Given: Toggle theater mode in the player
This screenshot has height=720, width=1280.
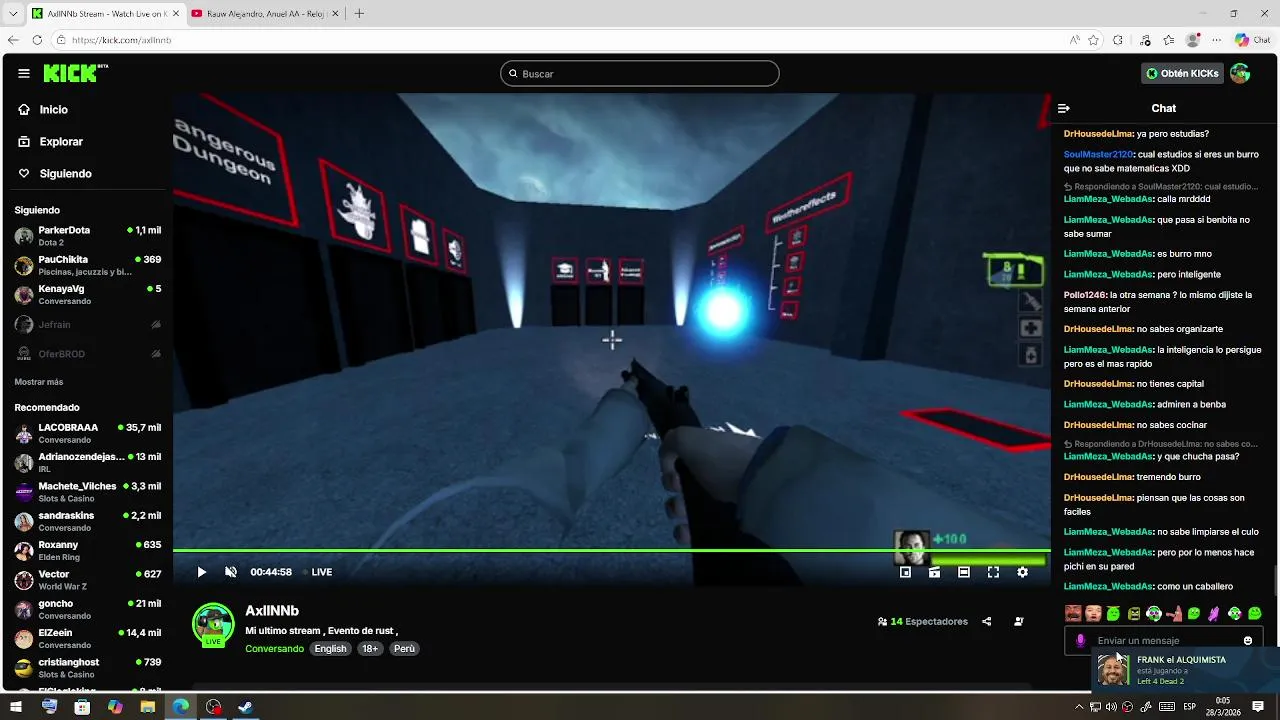Looking at the screenshot, I should [x=964, y=572].
